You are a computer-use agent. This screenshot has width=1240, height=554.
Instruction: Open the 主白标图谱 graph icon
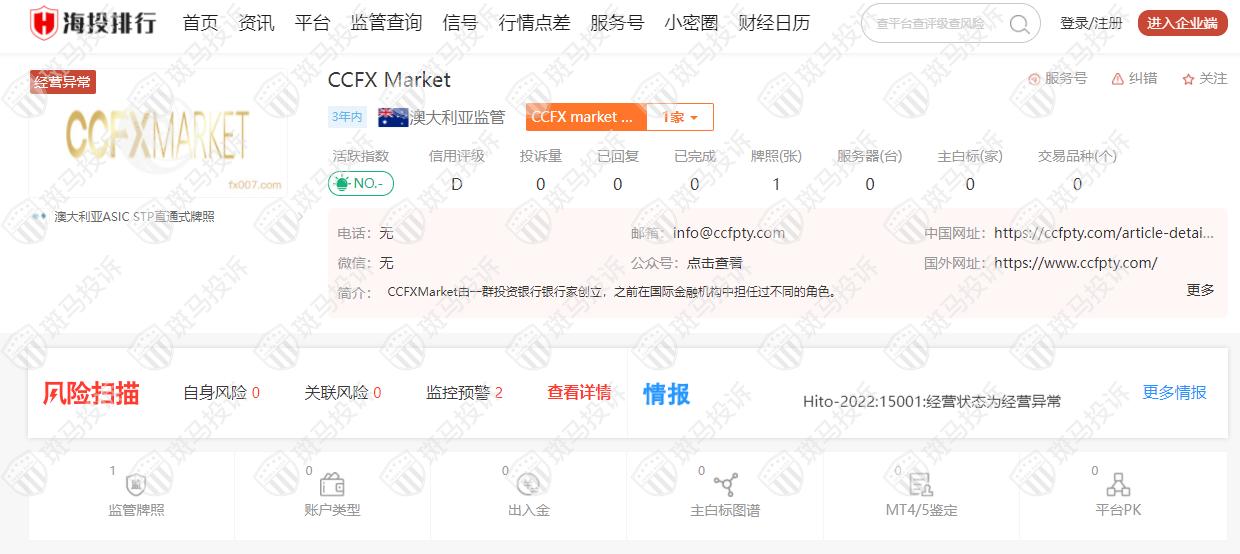[725, 486]
